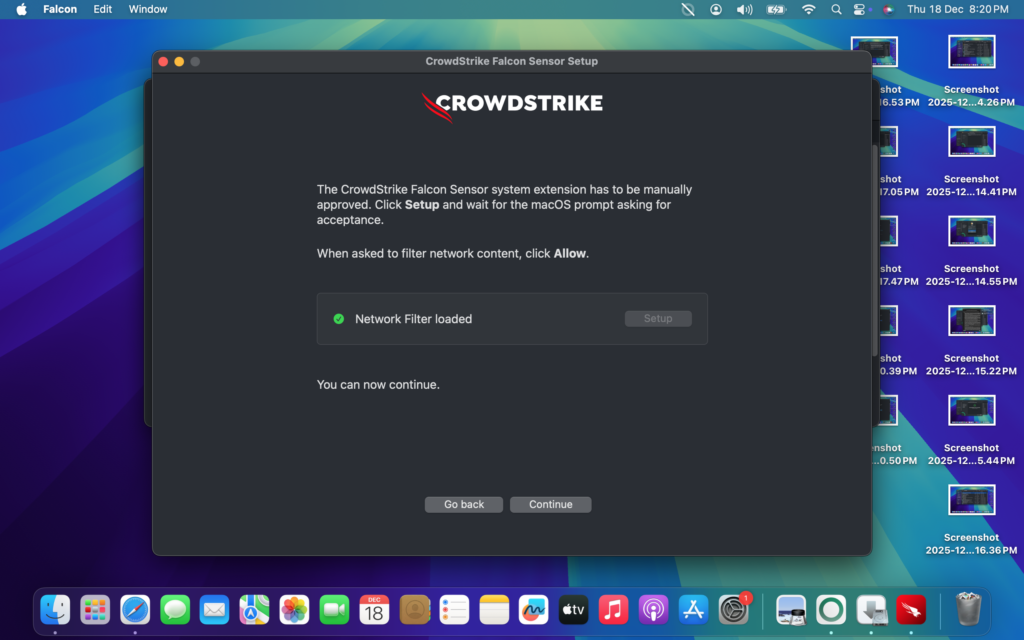Click the Go back button

click(x=464, y=504)
